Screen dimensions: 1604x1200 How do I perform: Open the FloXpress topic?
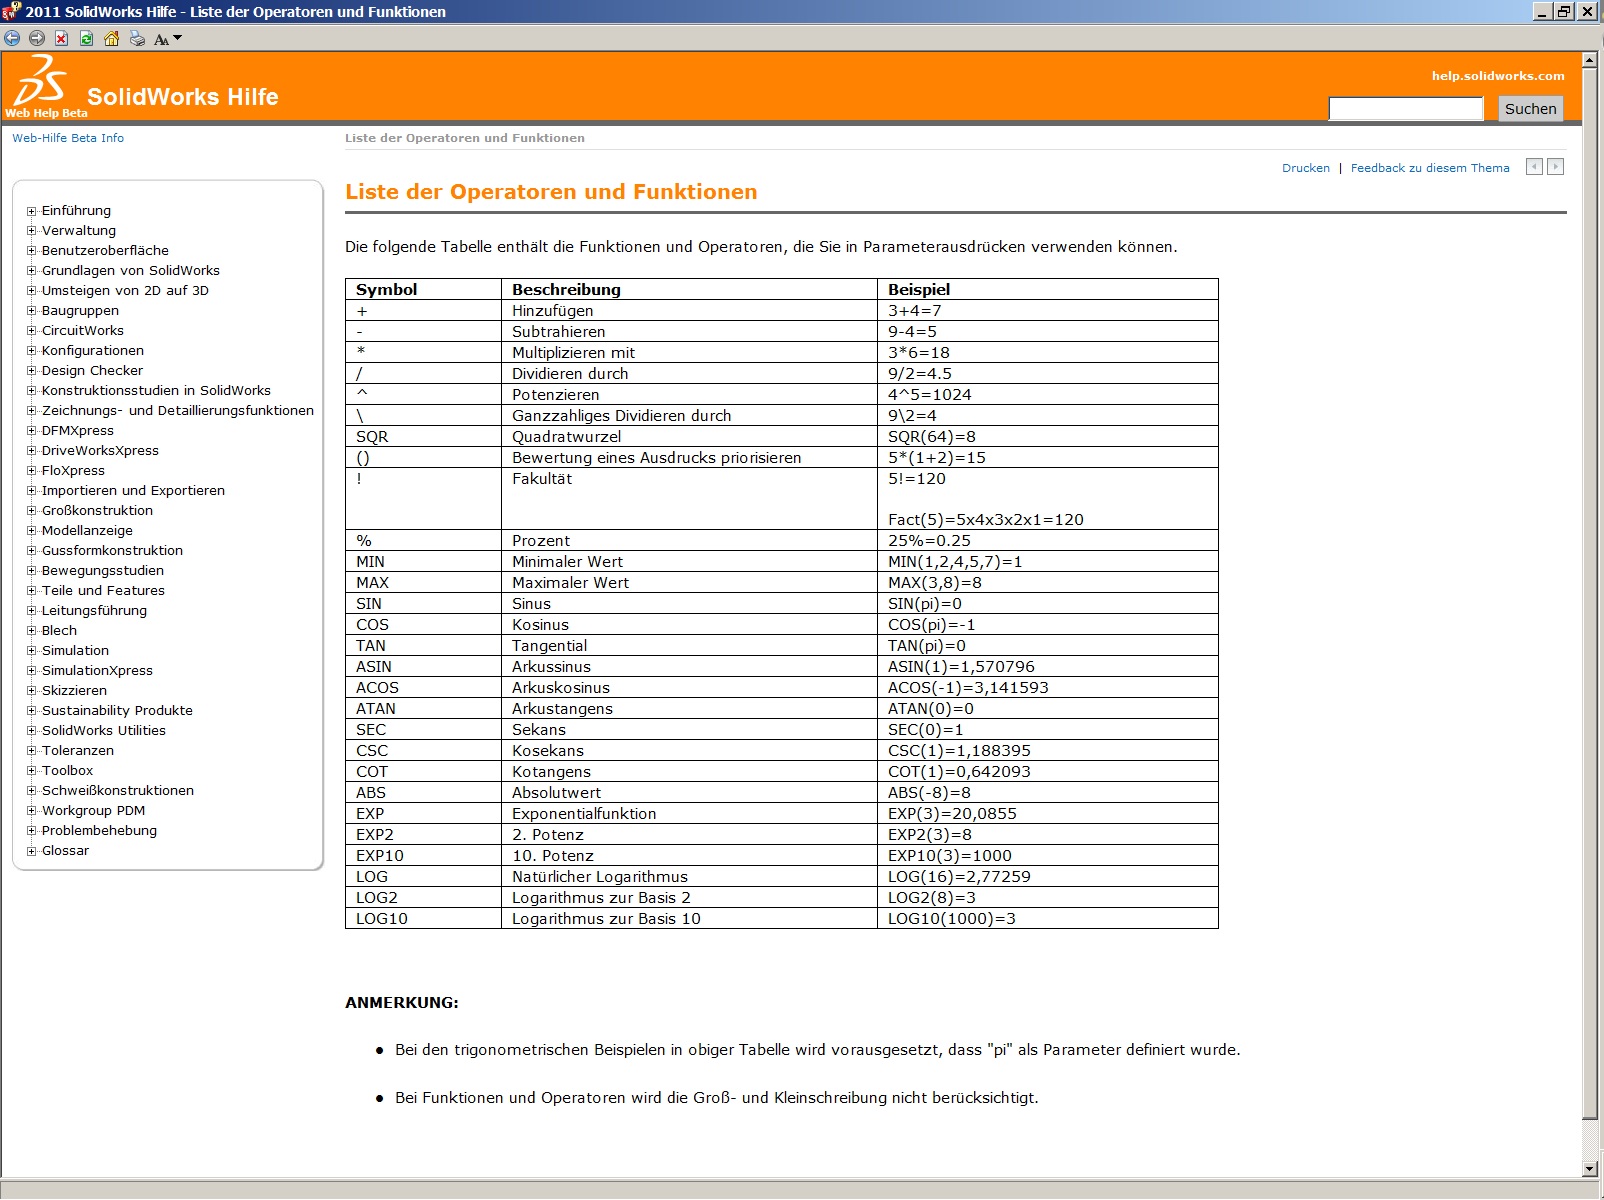click(73, 471)
